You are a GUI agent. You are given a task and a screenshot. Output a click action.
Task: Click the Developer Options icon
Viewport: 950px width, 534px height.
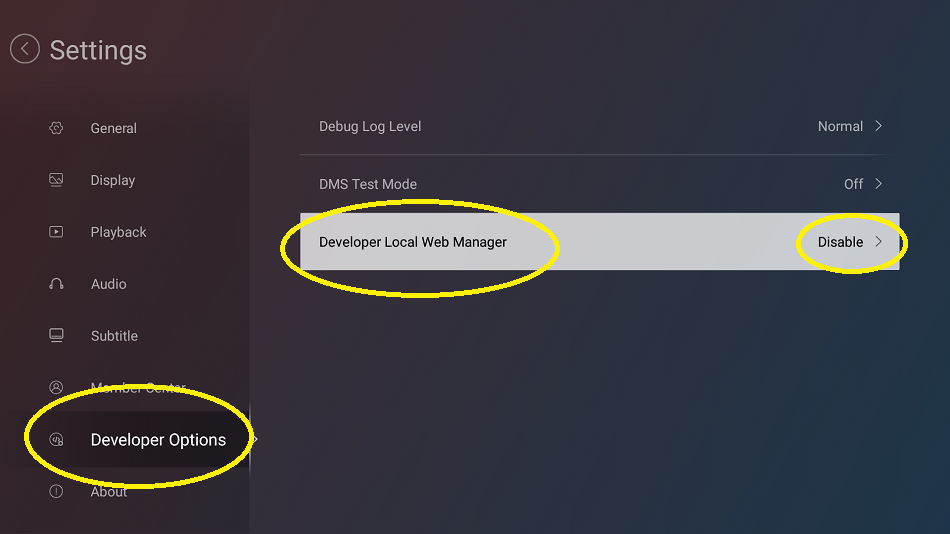point(56,440)
